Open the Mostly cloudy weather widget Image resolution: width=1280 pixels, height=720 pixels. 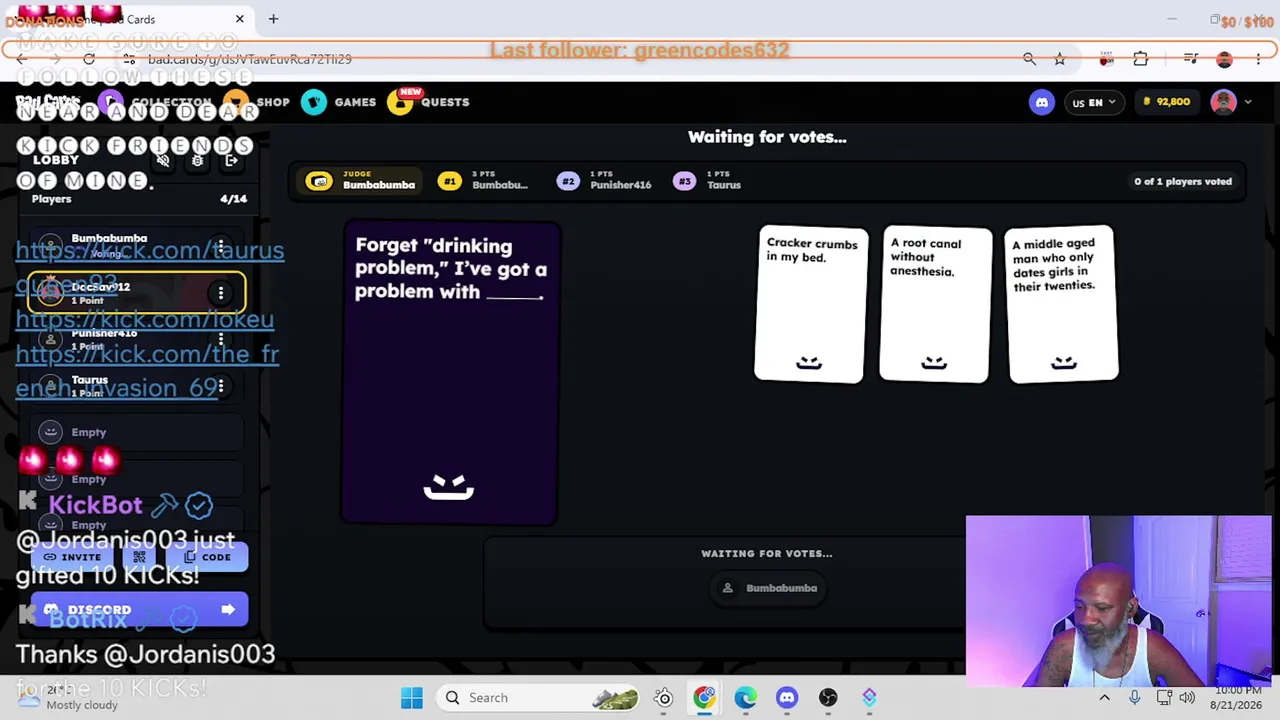point(68,697)
